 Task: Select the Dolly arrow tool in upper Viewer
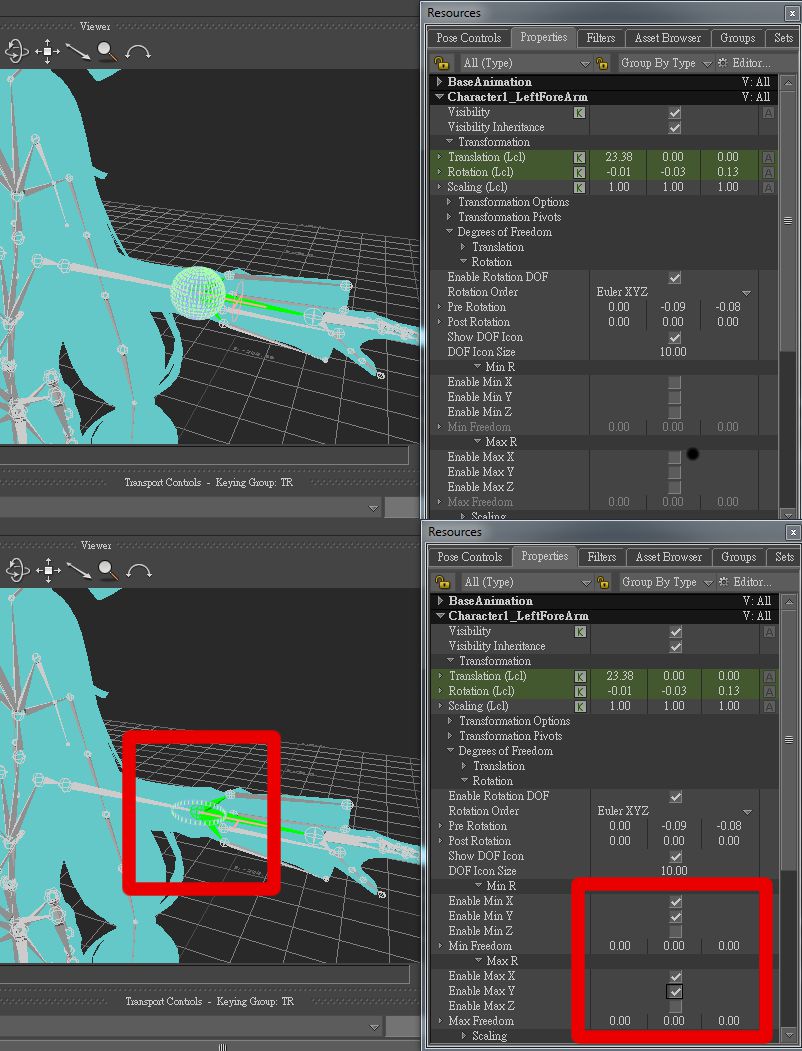click(78, 52)
